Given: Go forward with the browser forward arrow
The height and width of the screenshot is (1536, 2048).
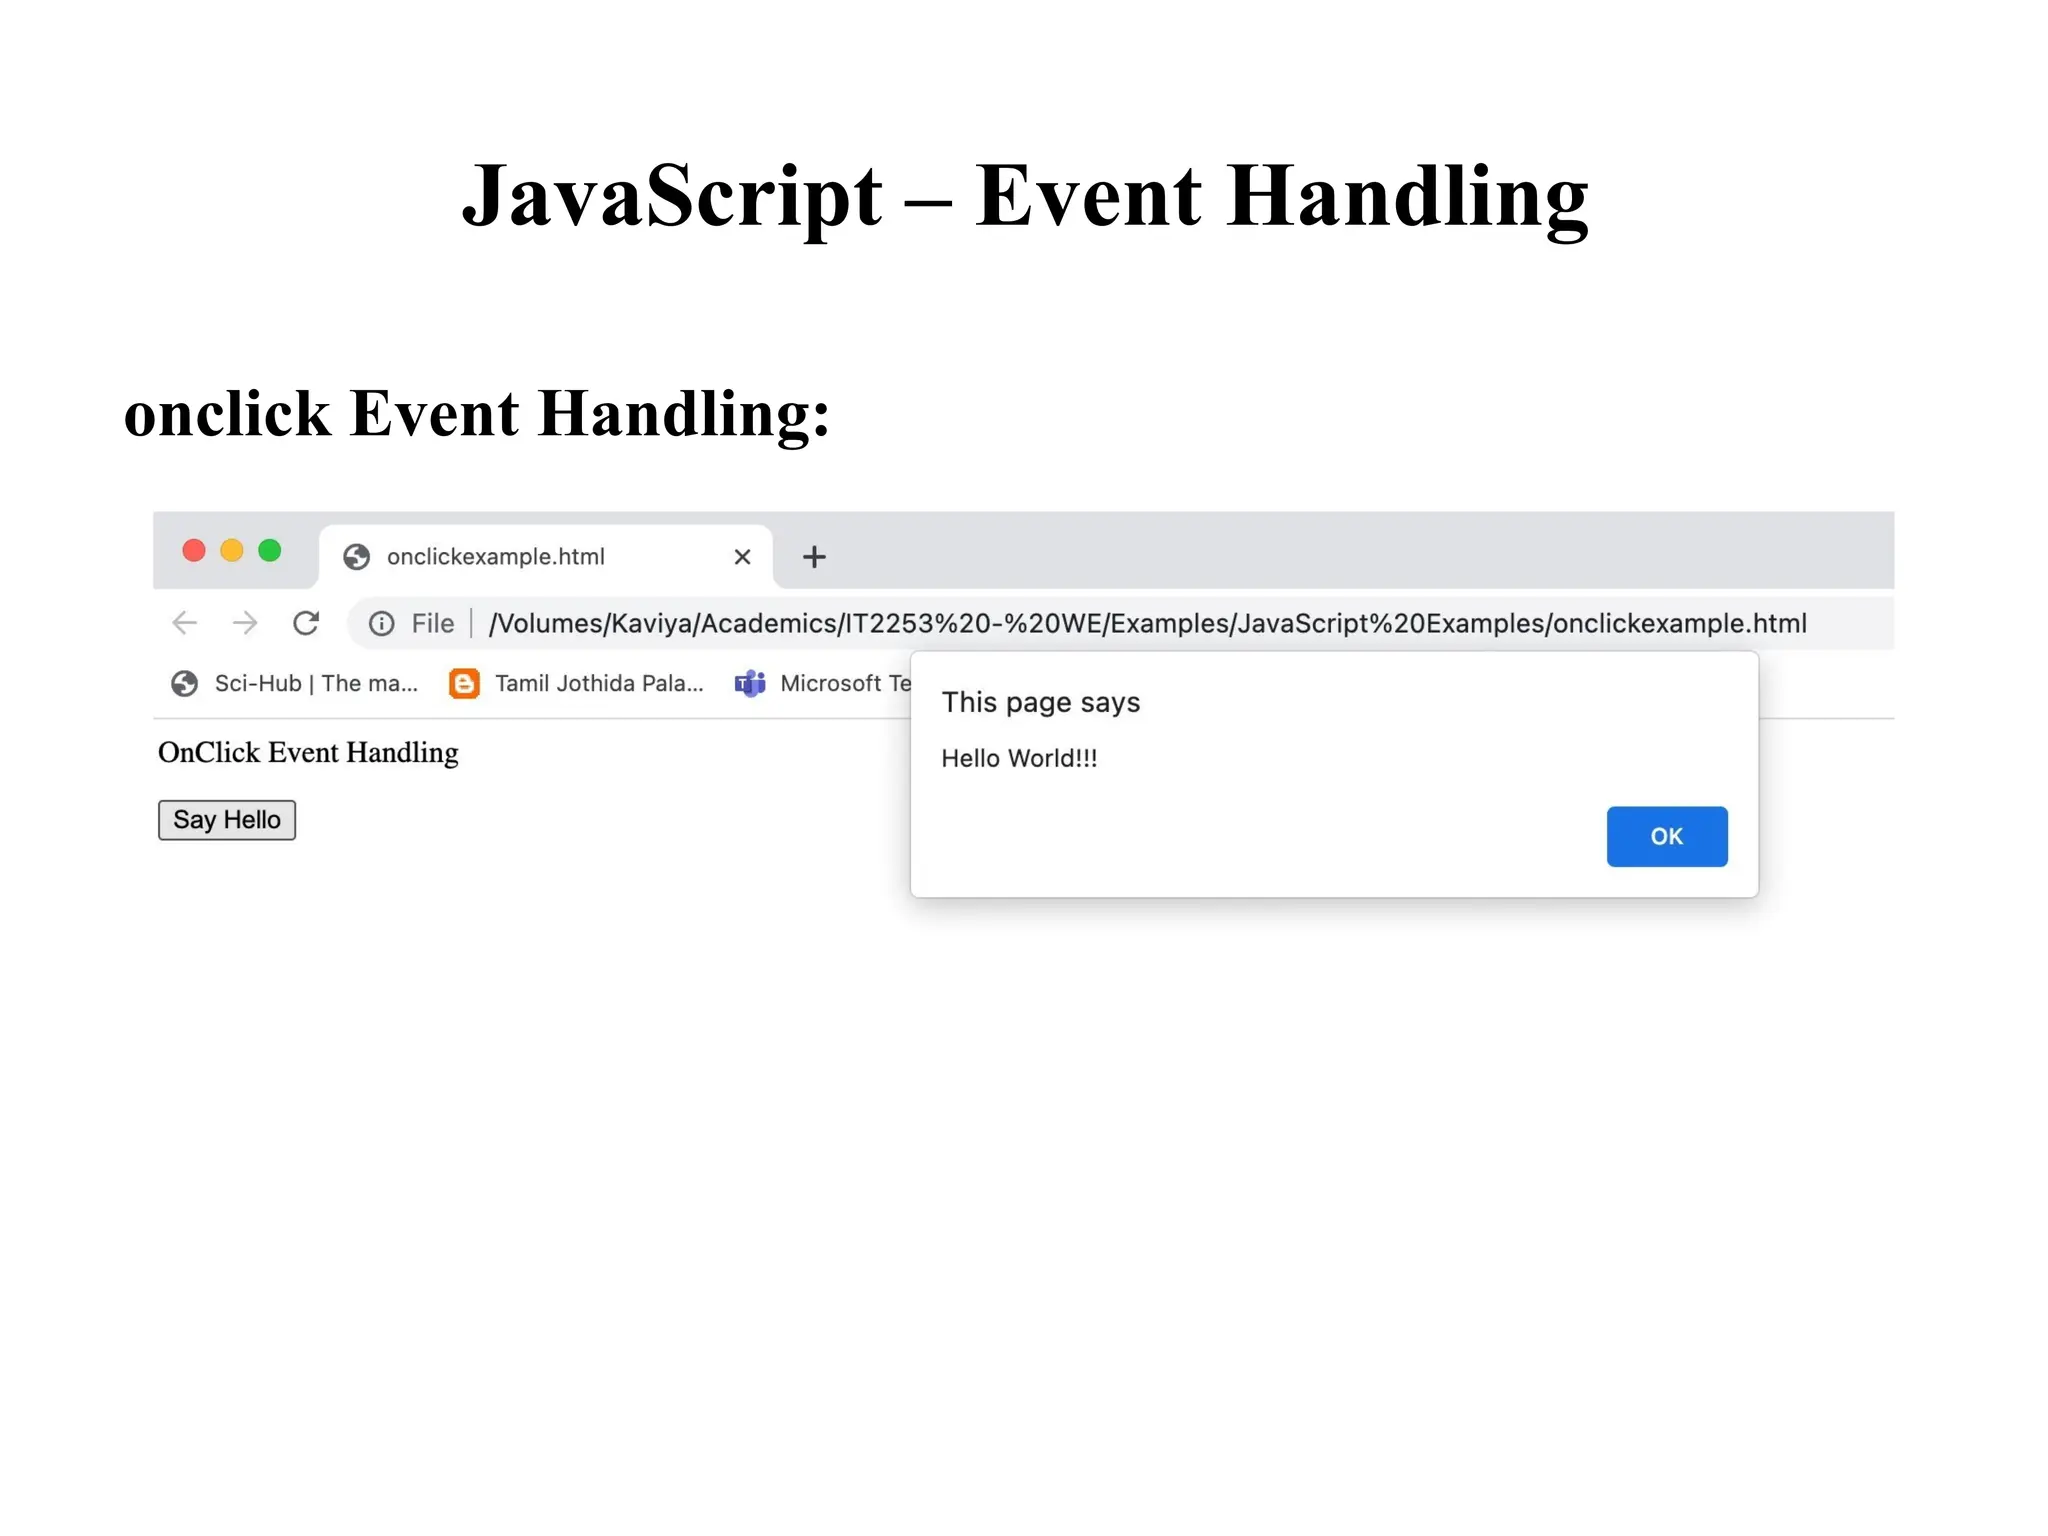Looking at the screenshot, I should (x=245, y=623).
